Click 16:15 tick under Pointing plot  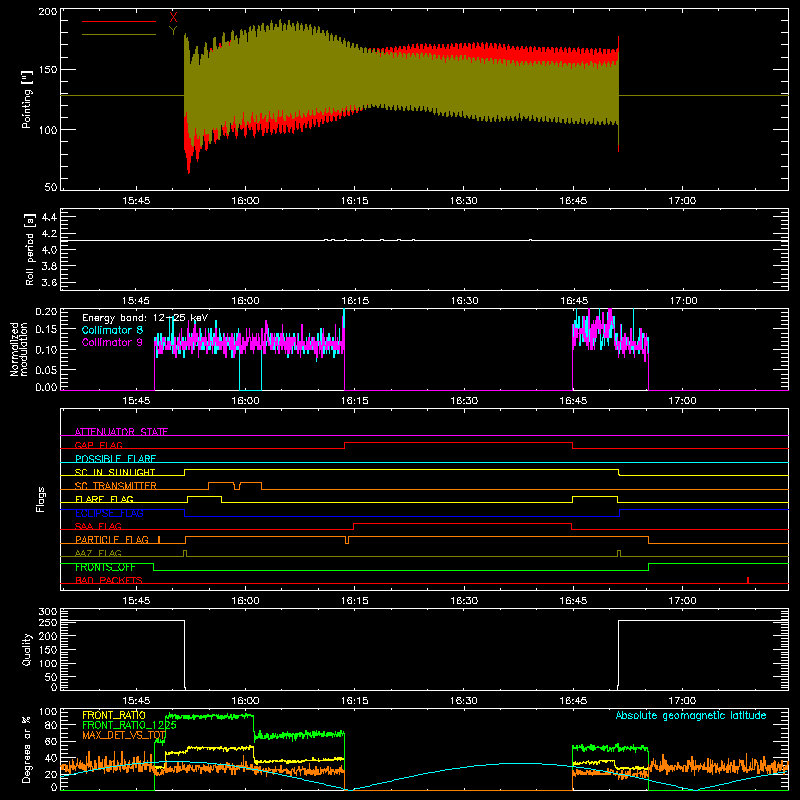click(355, 201)
